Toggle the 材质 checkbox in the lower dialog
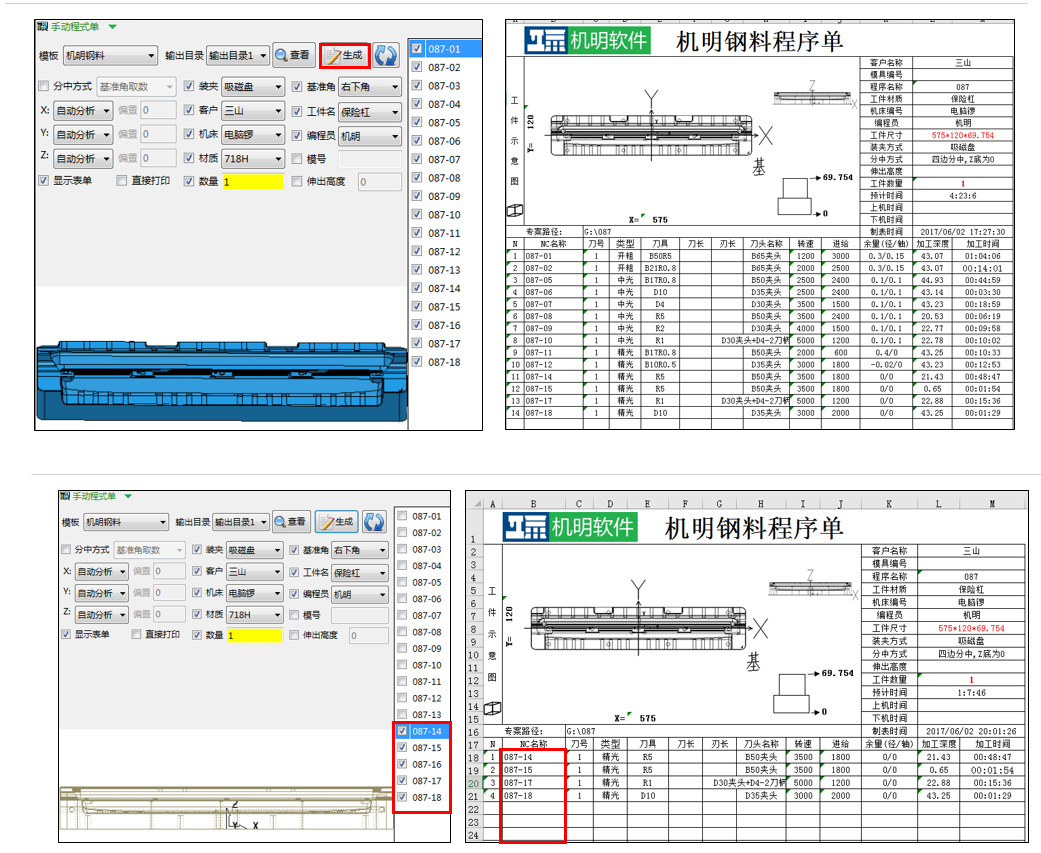The height and width of the screenshot is (853, 1041). (197, 614)
